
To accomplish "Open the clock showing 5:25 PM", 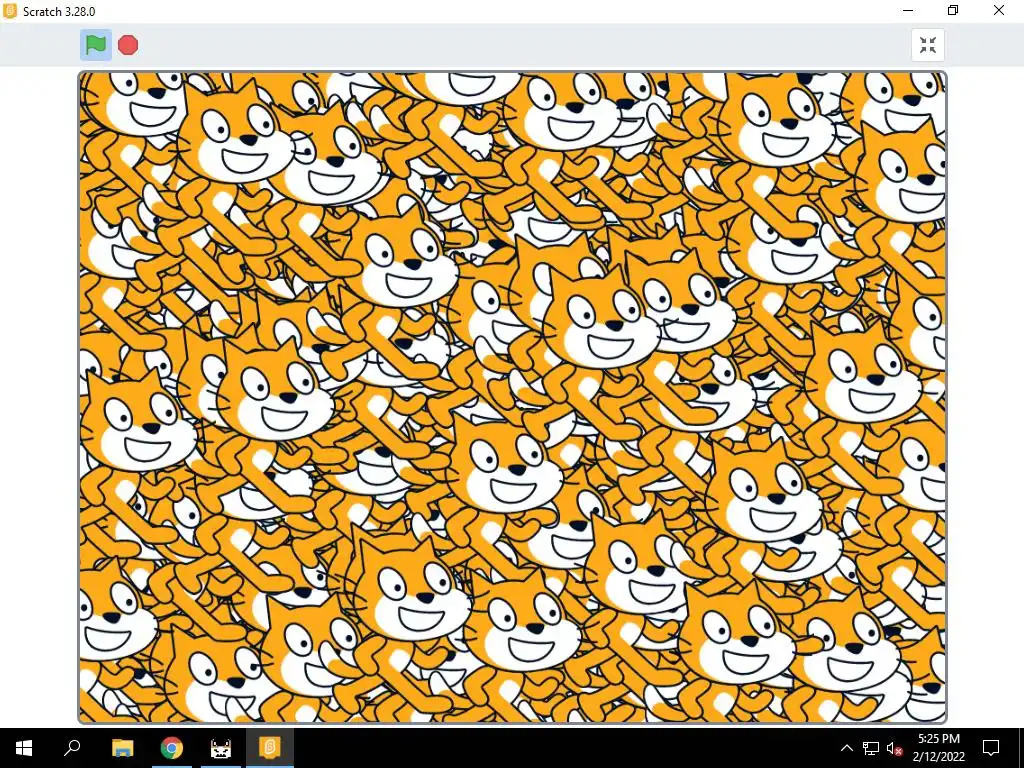I will [938, 748].
